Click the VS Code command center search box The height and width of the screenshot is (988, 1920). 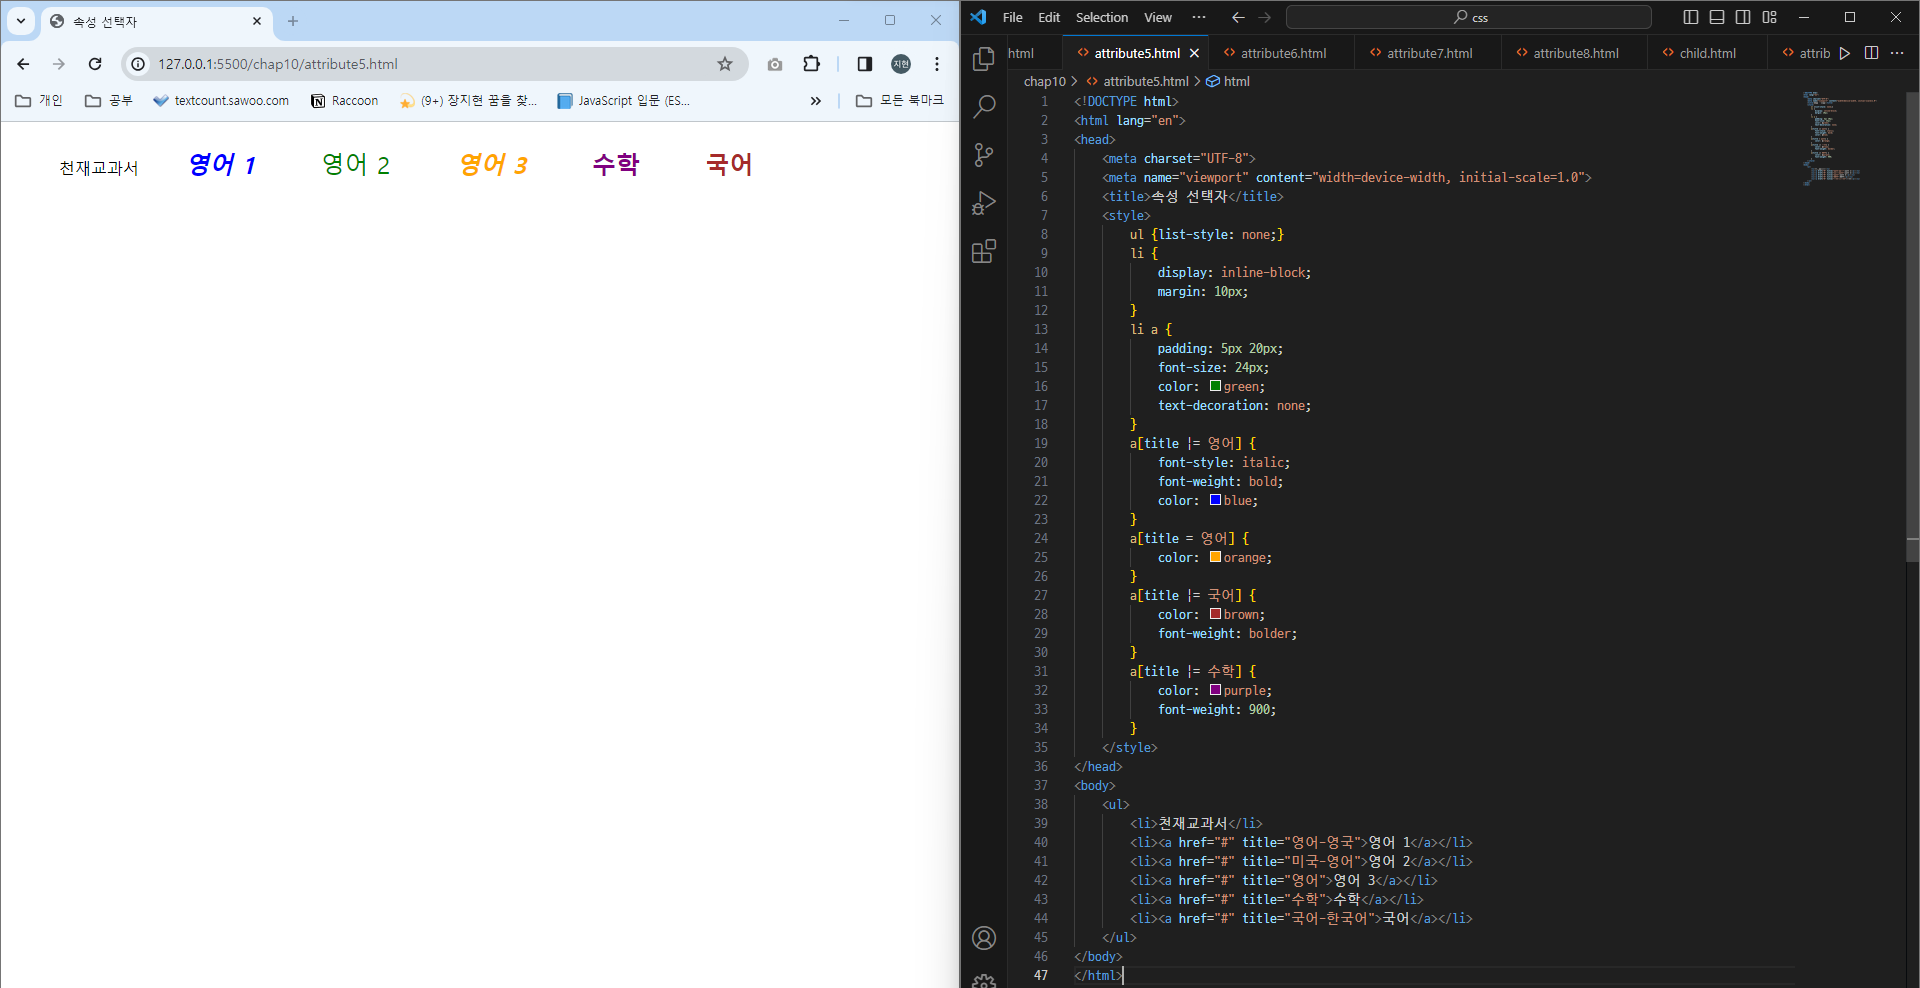[x=1469, y=17]
